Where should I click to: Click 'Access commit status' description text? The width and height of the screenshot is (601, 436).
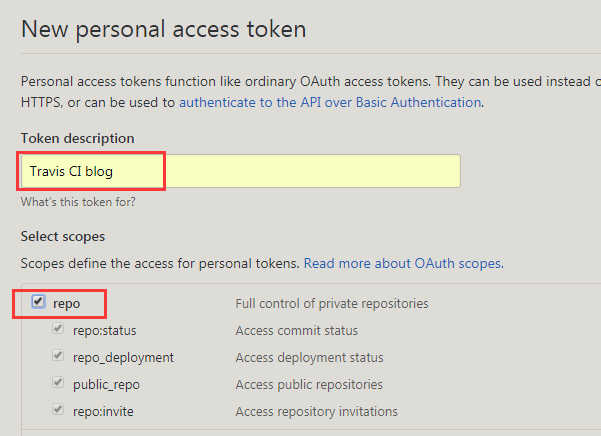pyautogui.click(x=297, y=330)
